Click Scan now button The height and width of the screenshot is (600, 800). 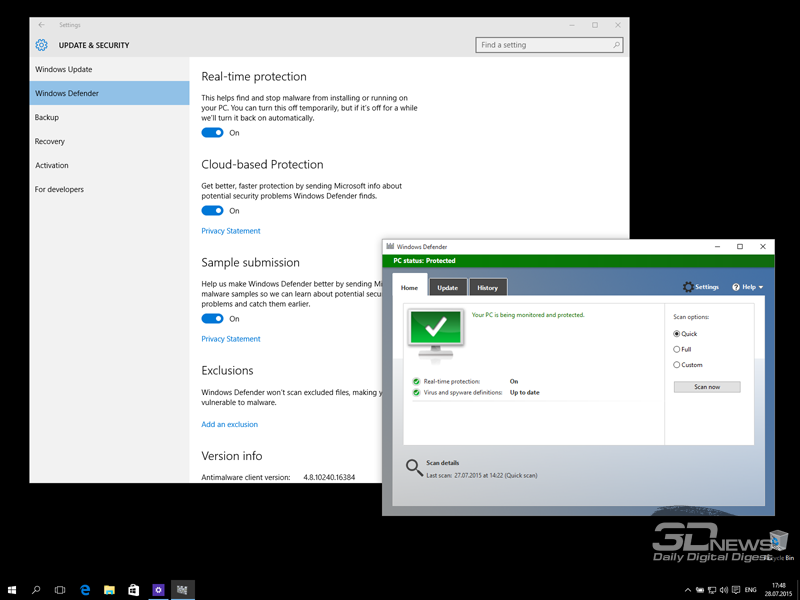point(707,387)
